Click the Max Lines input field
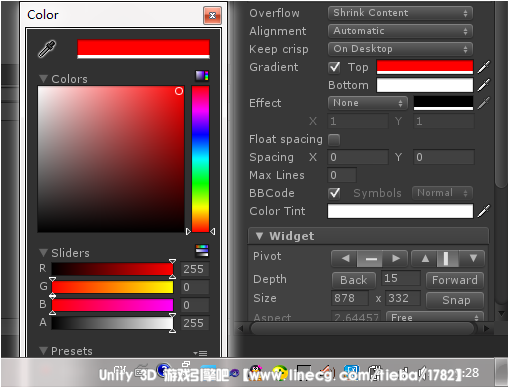 [x=342, y=175]
